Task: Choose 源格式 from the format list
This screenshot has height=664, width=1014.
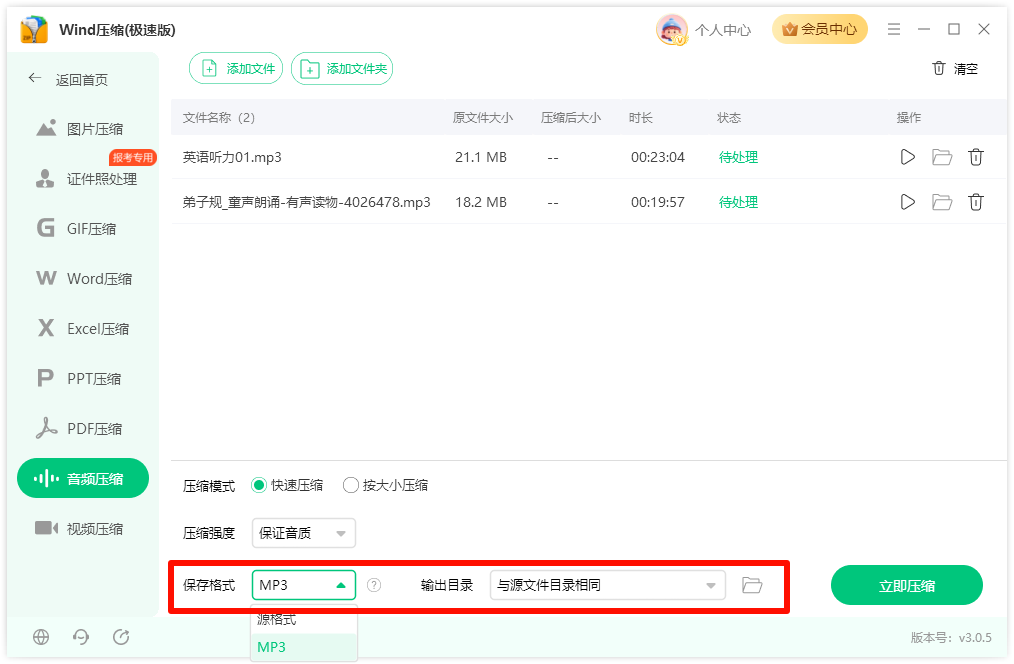Action: coord(304,619)
